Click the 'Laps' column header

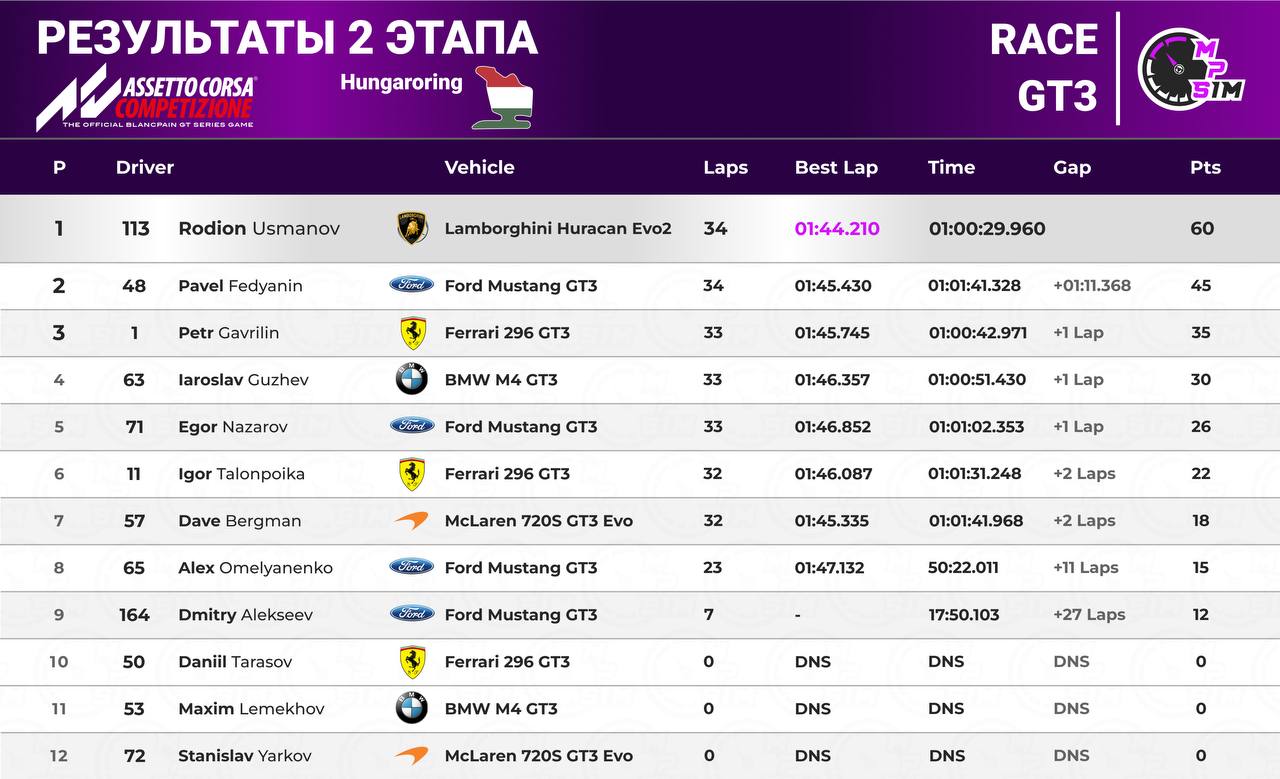pos(726,168)
